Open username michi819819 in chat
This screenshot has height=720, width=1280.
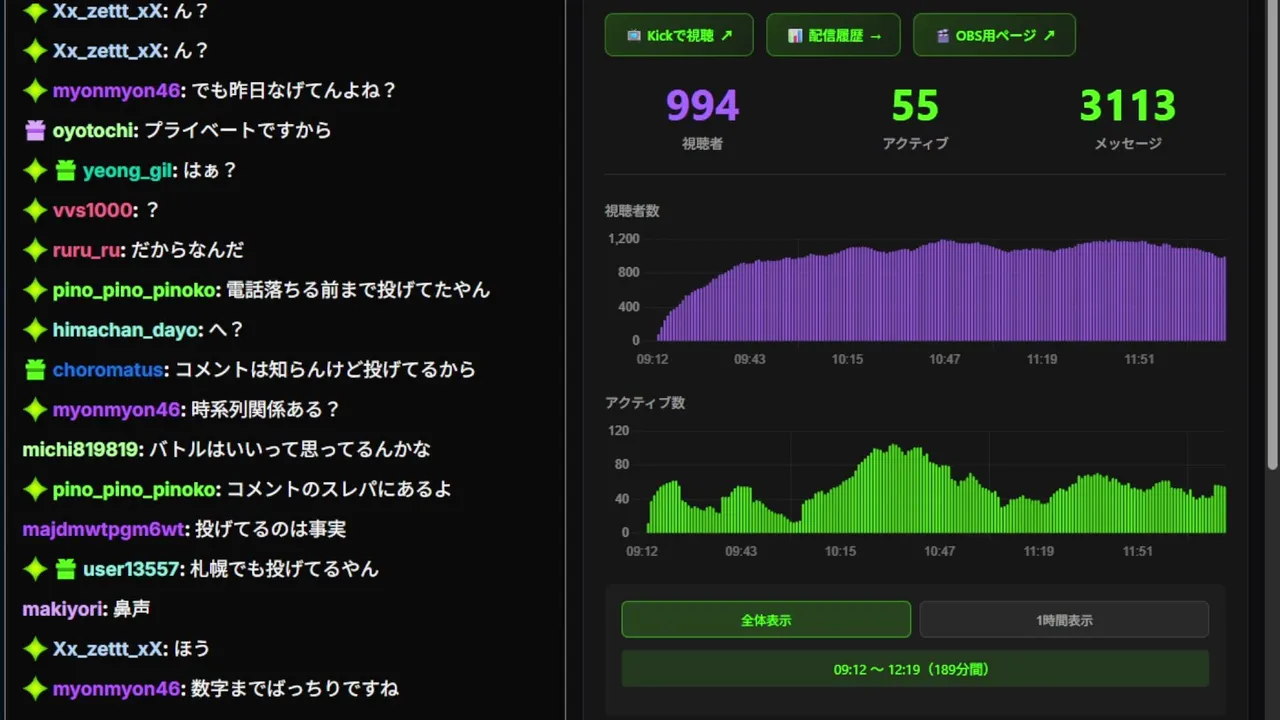pyautogui.click(x=80, y=450)
